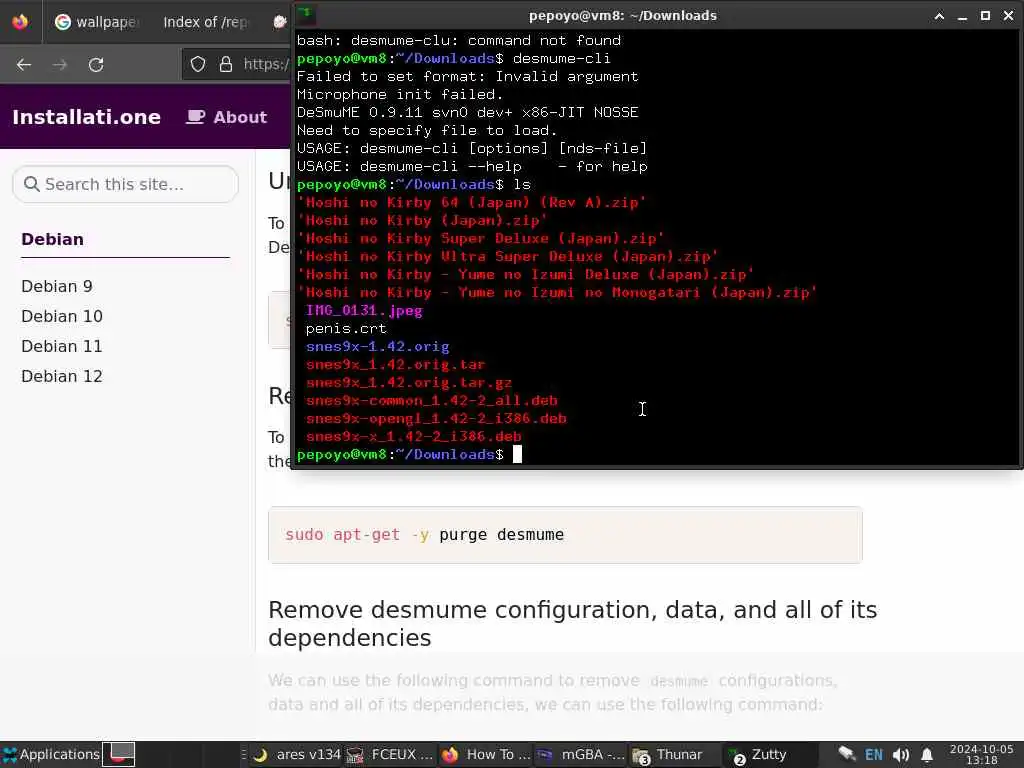The width and height of the screenshot is (1024, 768).
Task: Click the sudo apt-get purge desmume code block
Action: [x=565, y=535]
